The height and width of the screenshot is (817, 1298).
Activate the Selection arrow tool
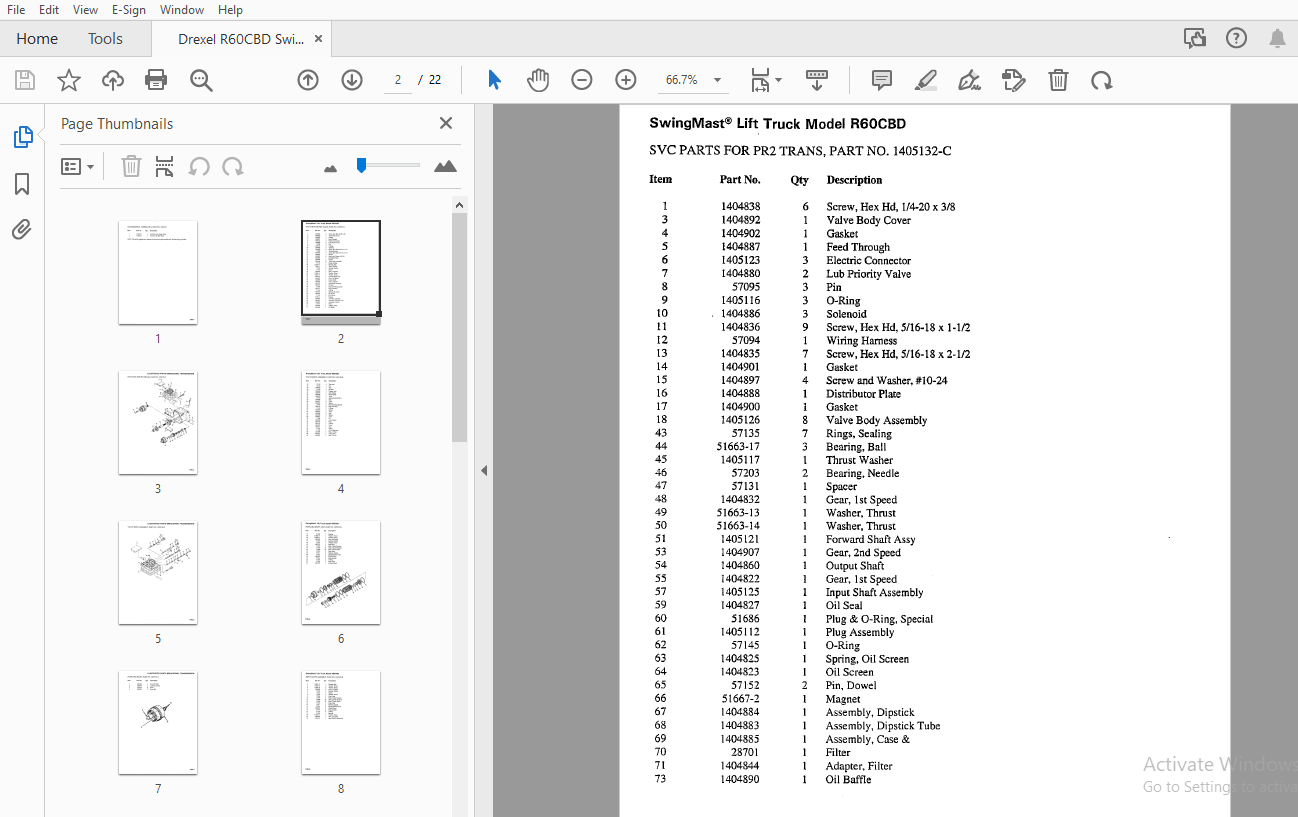pyautogui.click(x=494, y=80)
